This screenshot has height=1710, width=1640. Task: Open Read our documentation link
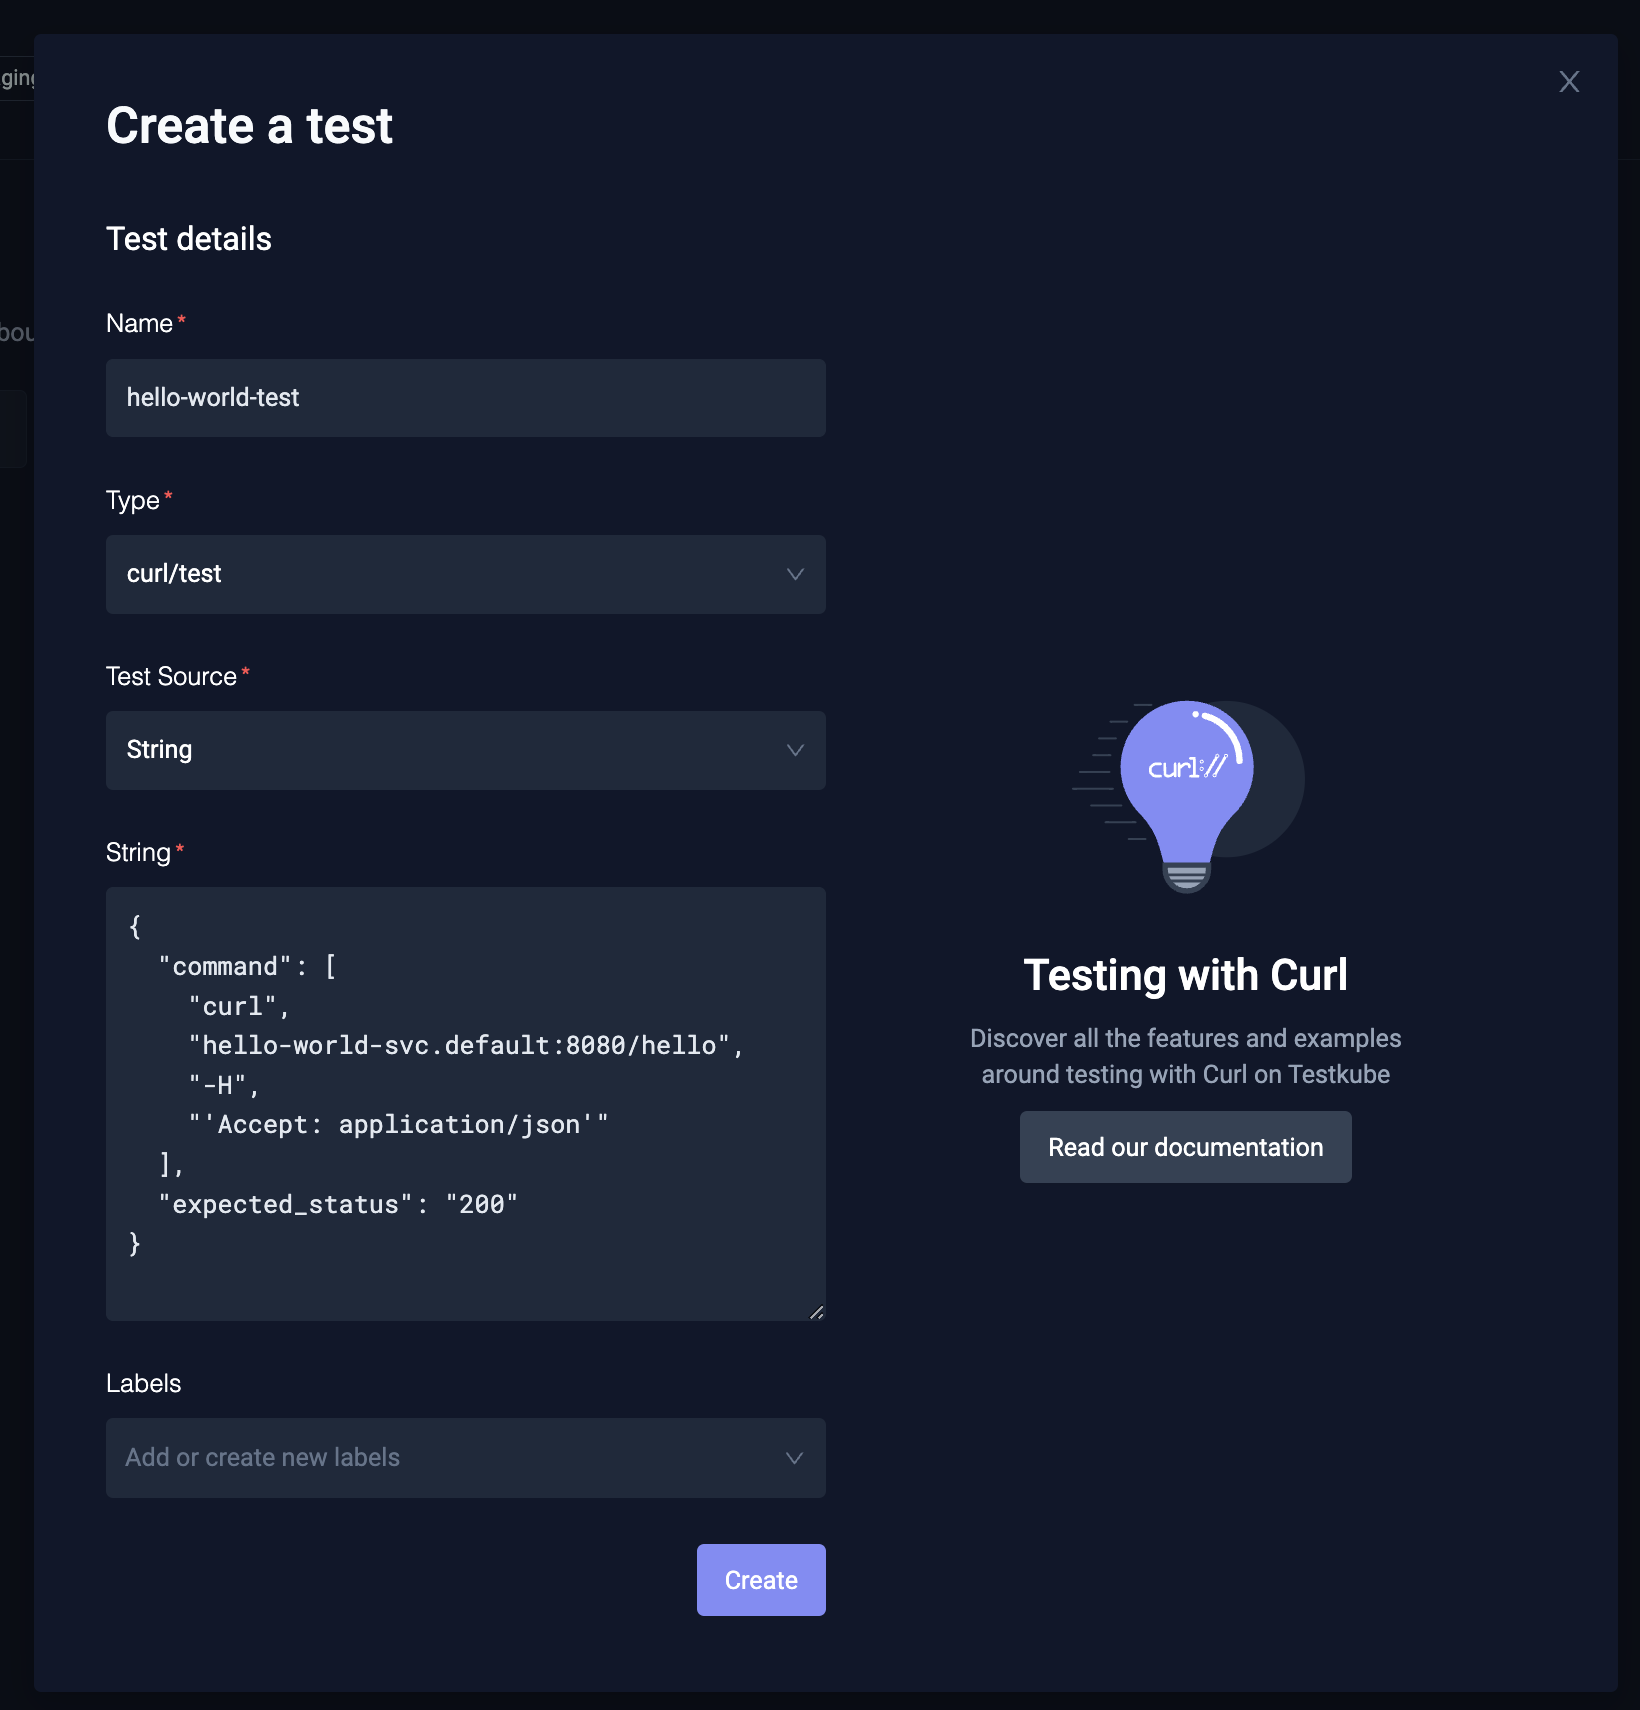coord(1186,1147)
